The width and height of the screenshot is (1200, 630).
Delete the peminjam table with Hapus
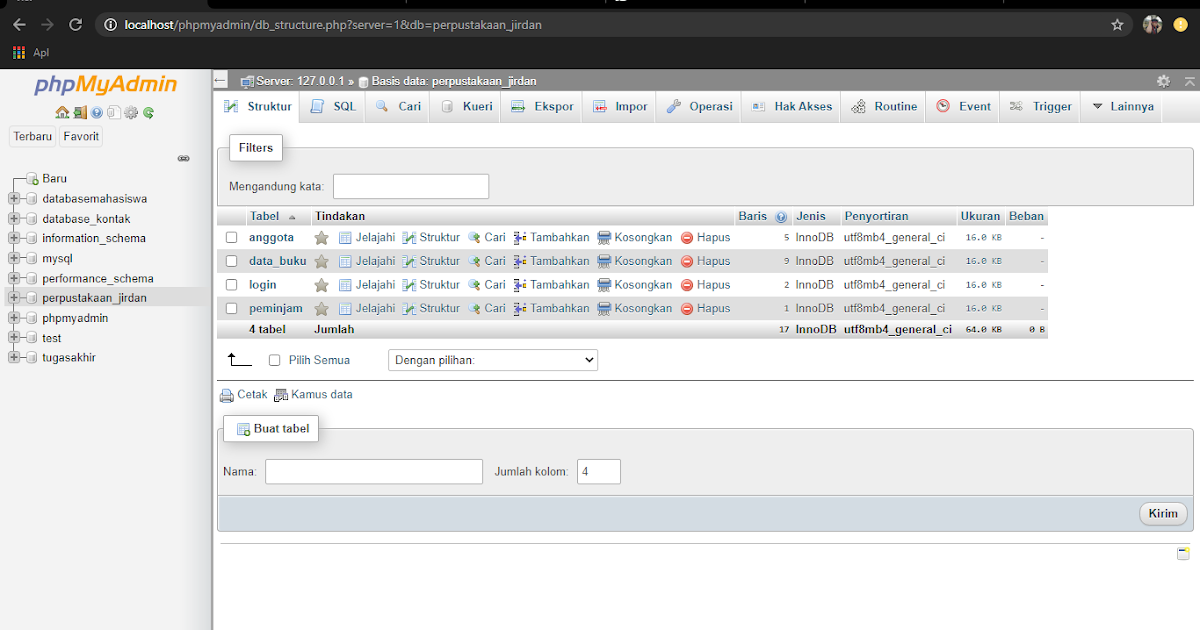[x=714, y=308]
